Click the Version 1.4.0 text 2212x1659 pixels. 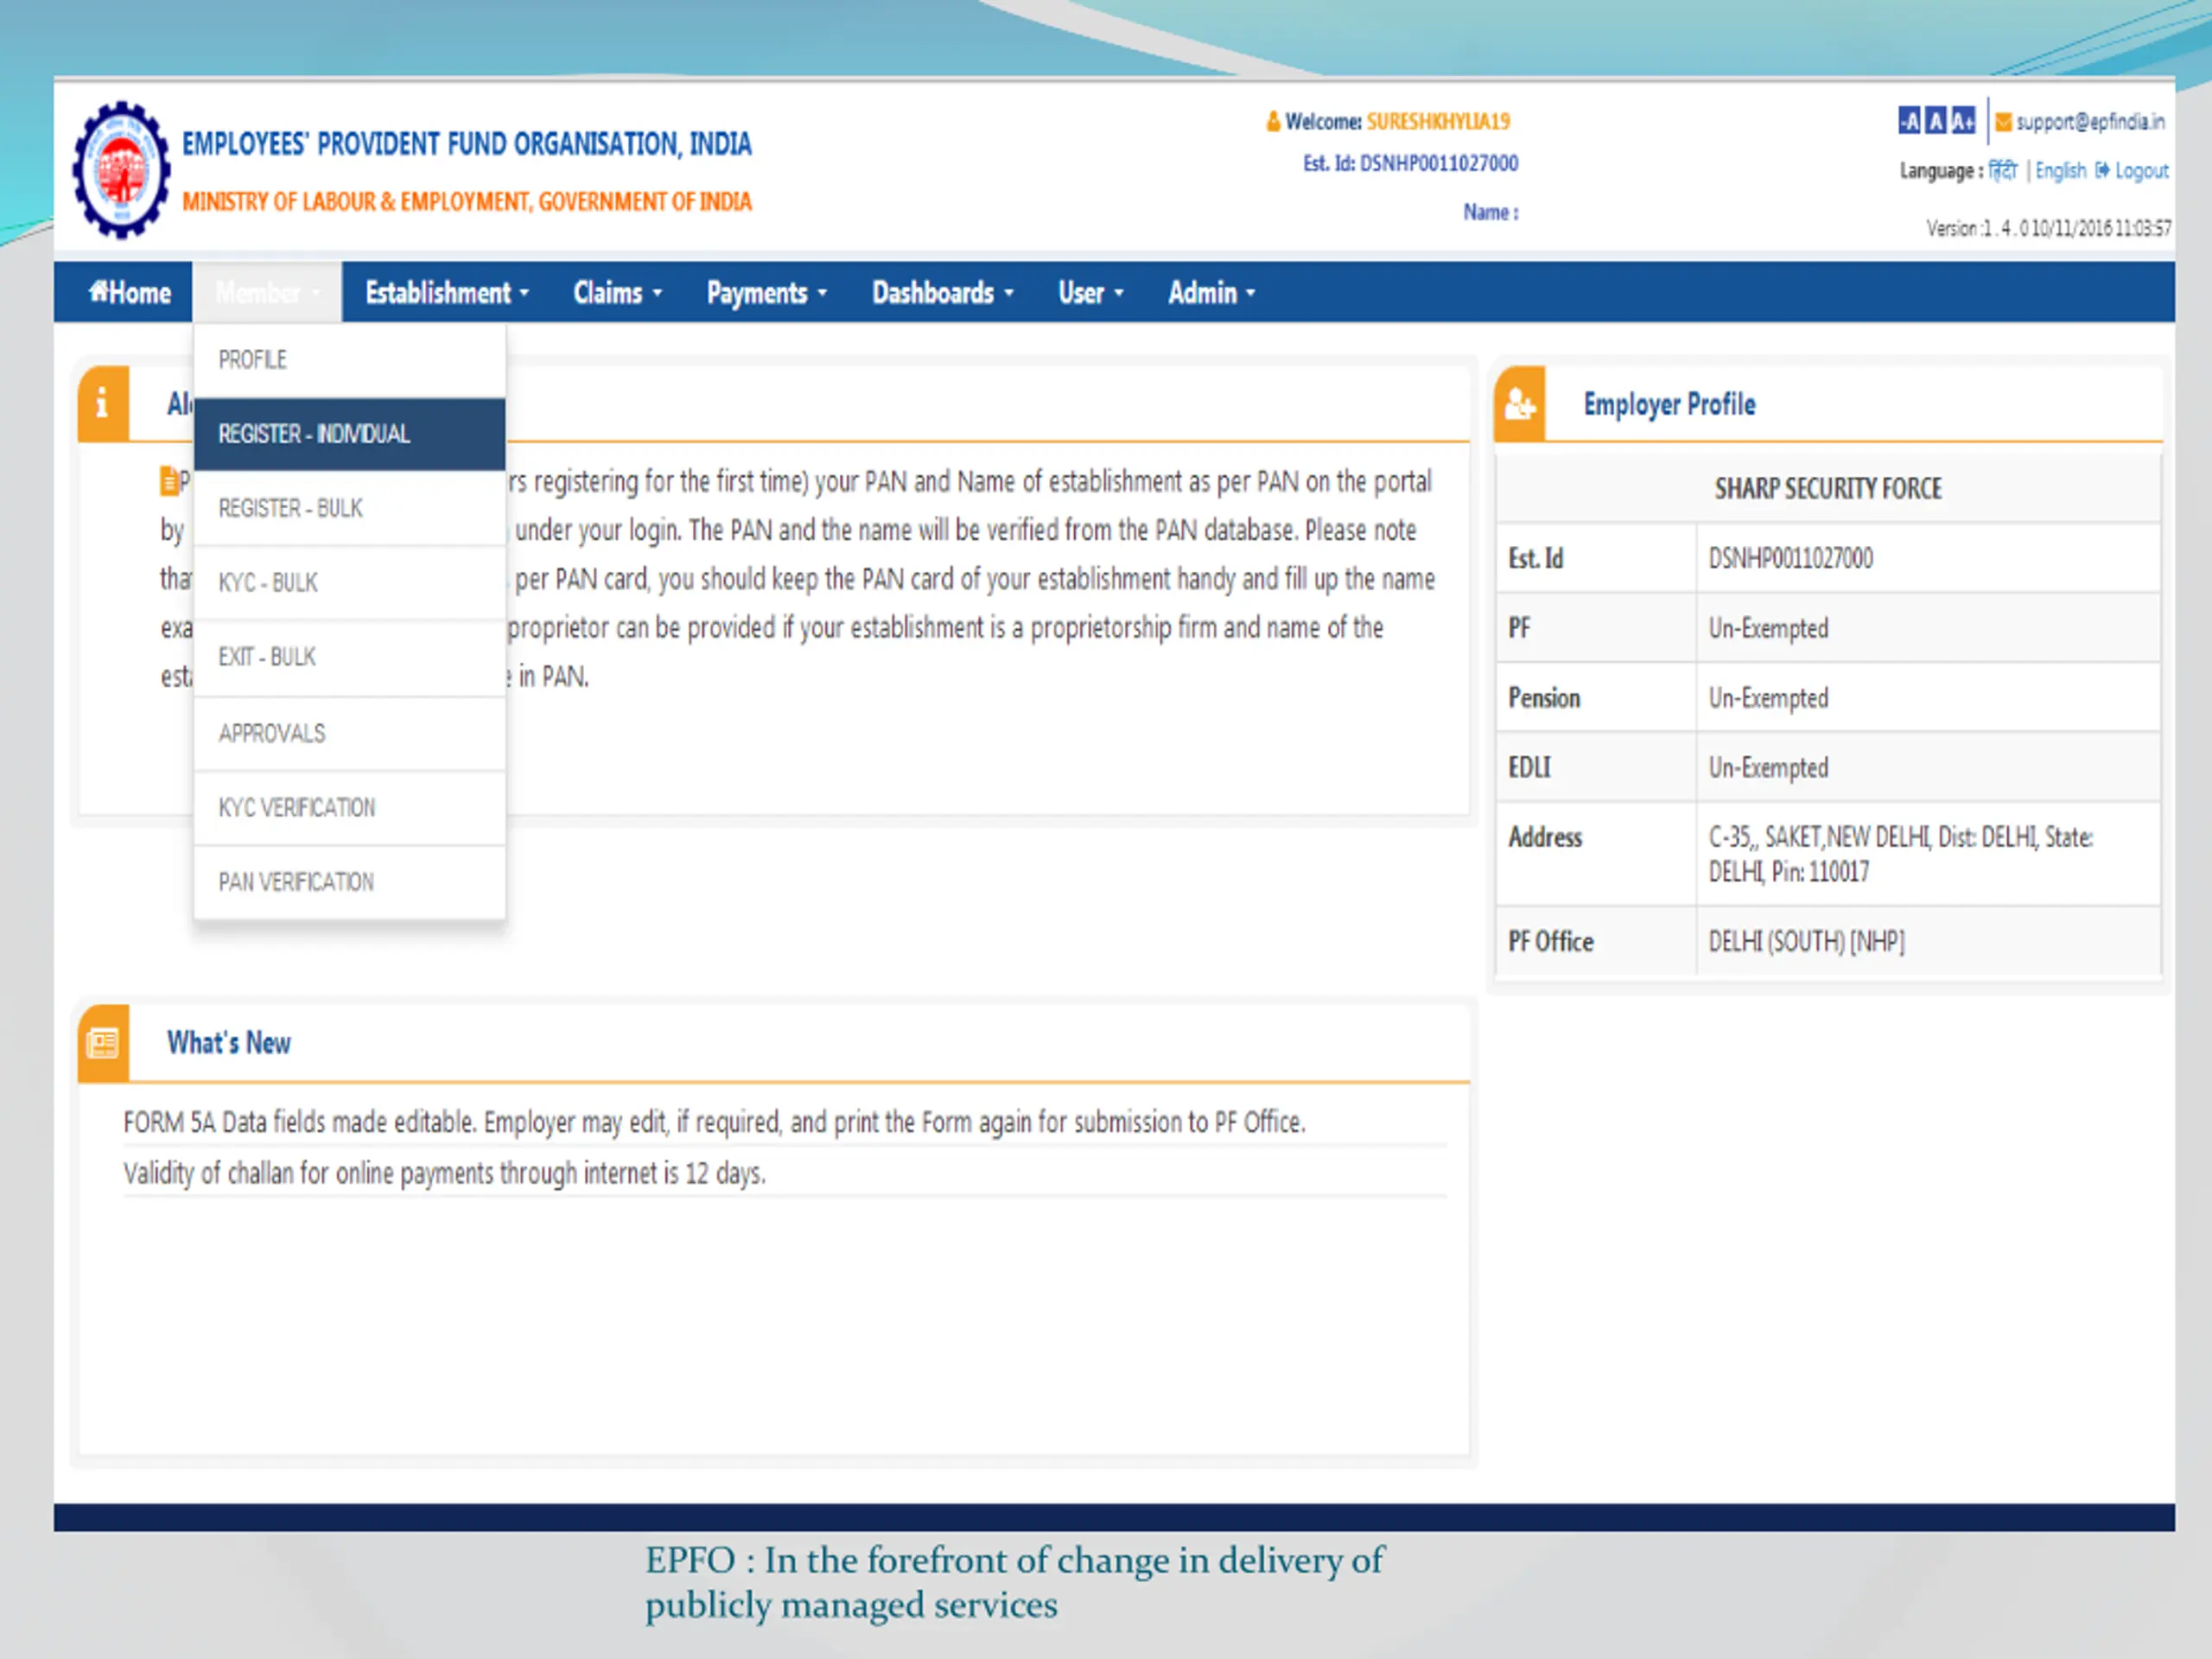2048,229
